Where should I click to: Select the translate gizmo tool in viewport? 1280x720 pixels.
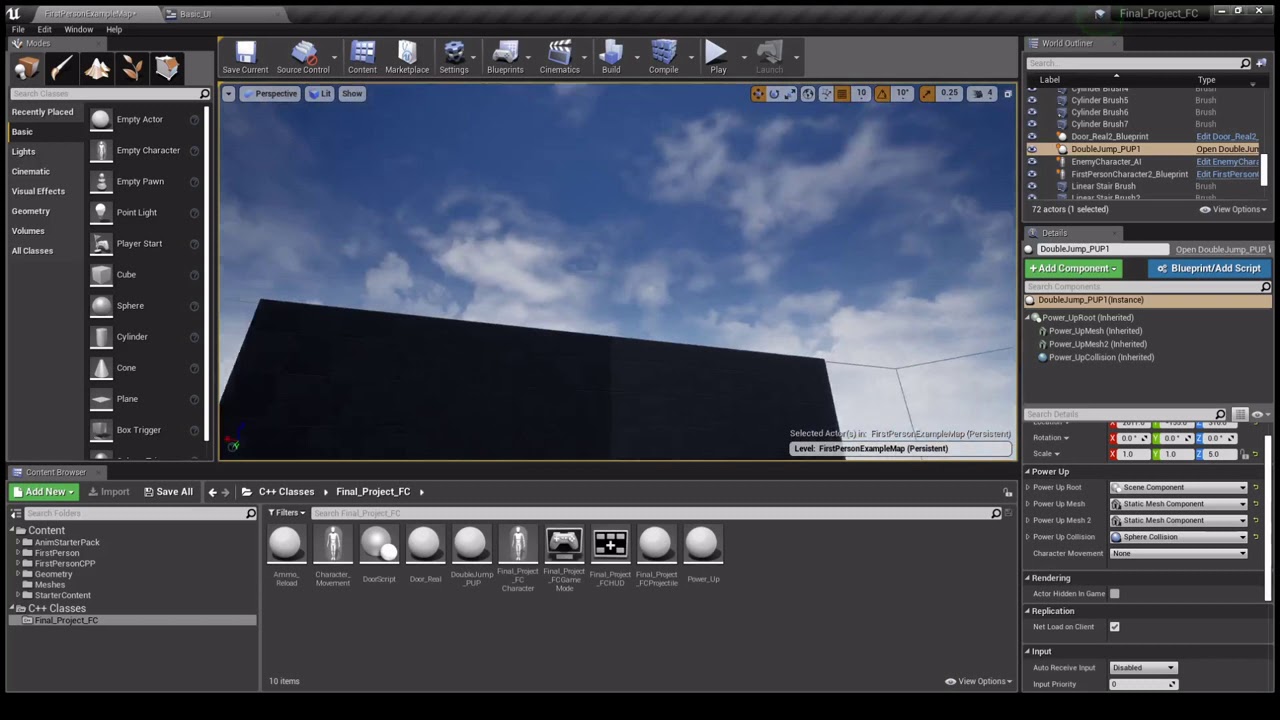click(758, 94)
